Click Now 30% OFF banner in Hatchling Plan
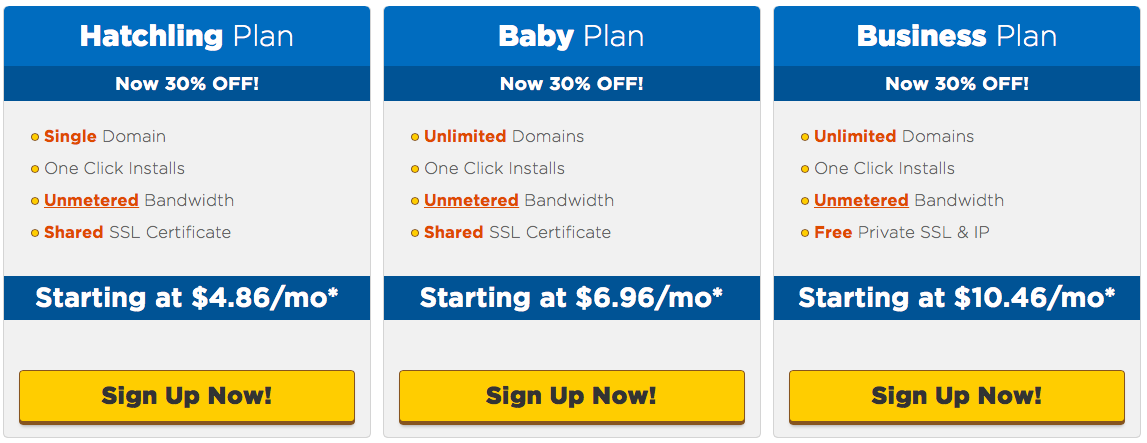Viewport: 1147px width, 443px height. 187,83
